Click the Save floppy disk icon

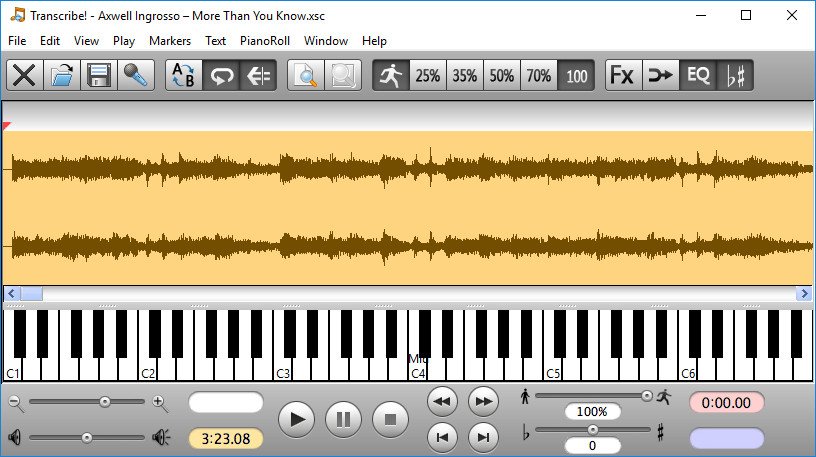tap(99, 76)
